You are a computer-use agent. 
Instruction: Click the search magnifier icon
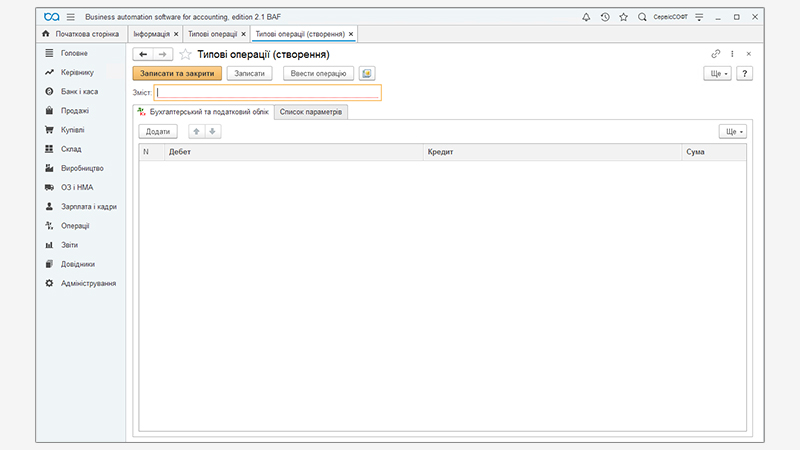coord(642,17)
